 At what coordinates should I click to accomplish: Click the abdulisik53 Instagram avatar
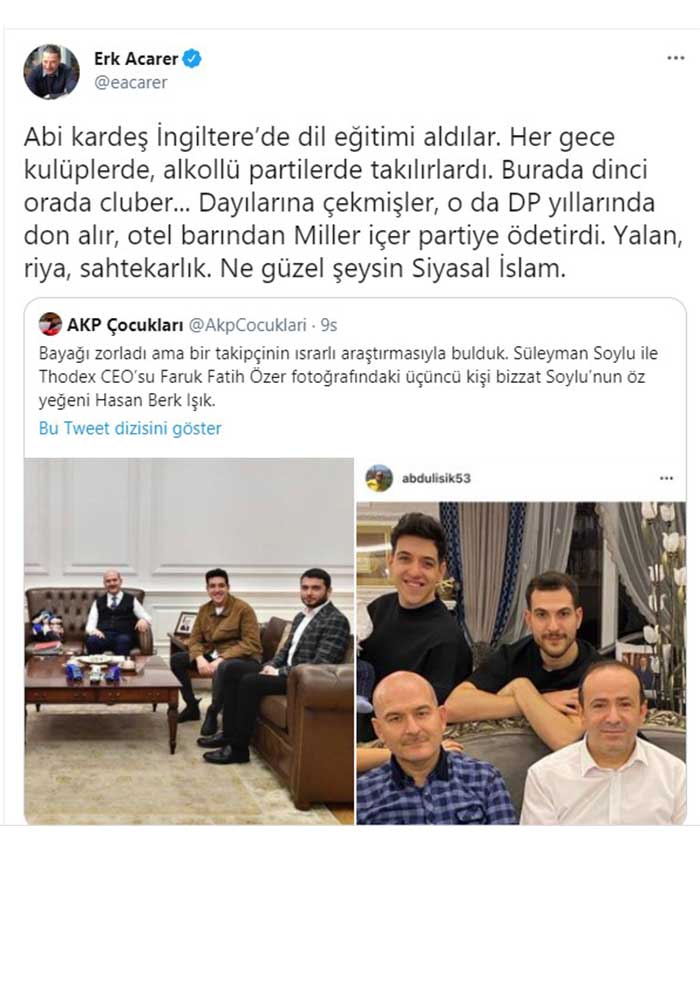[379, 478]
